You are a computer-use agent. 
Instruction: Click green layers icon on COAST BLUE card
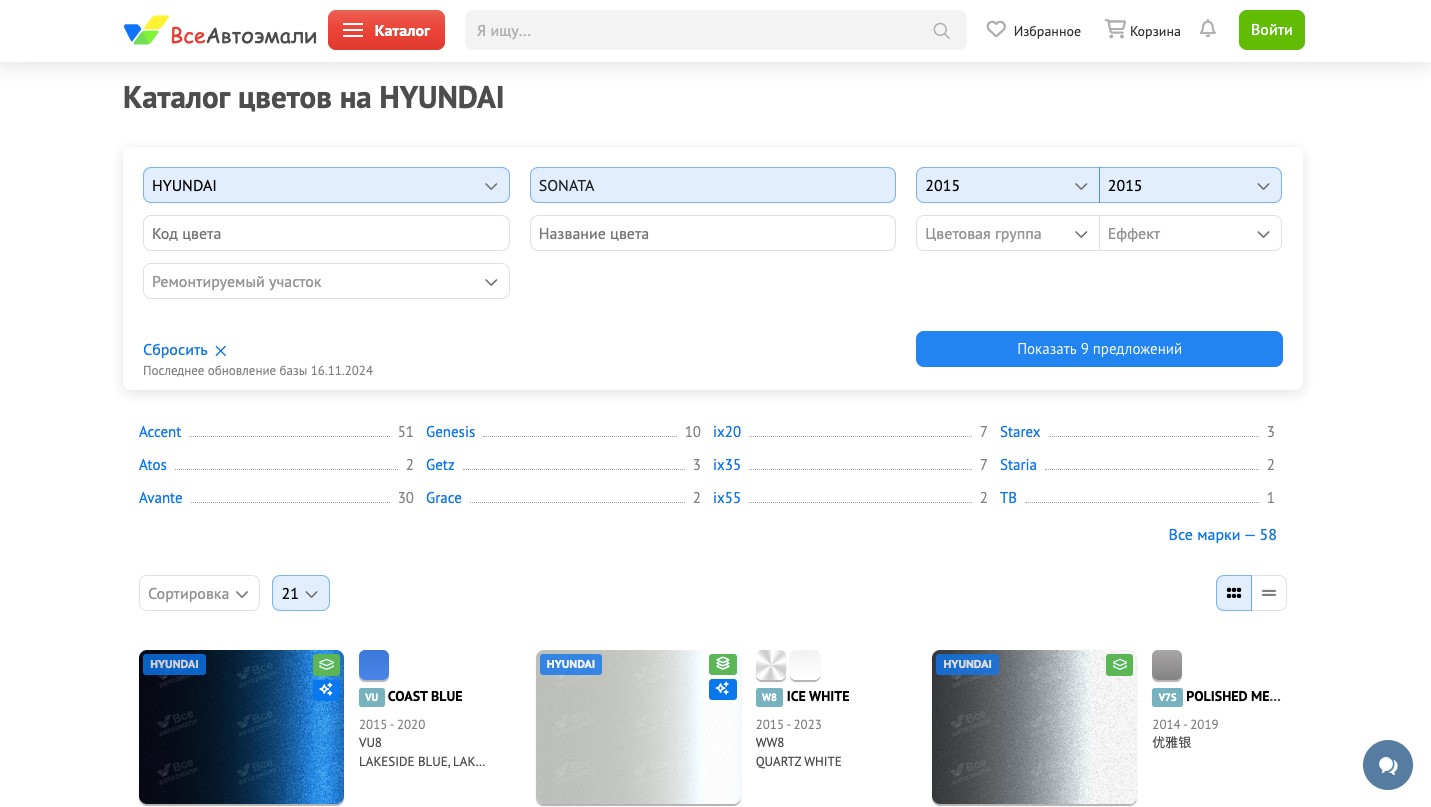tap(326, 664)
